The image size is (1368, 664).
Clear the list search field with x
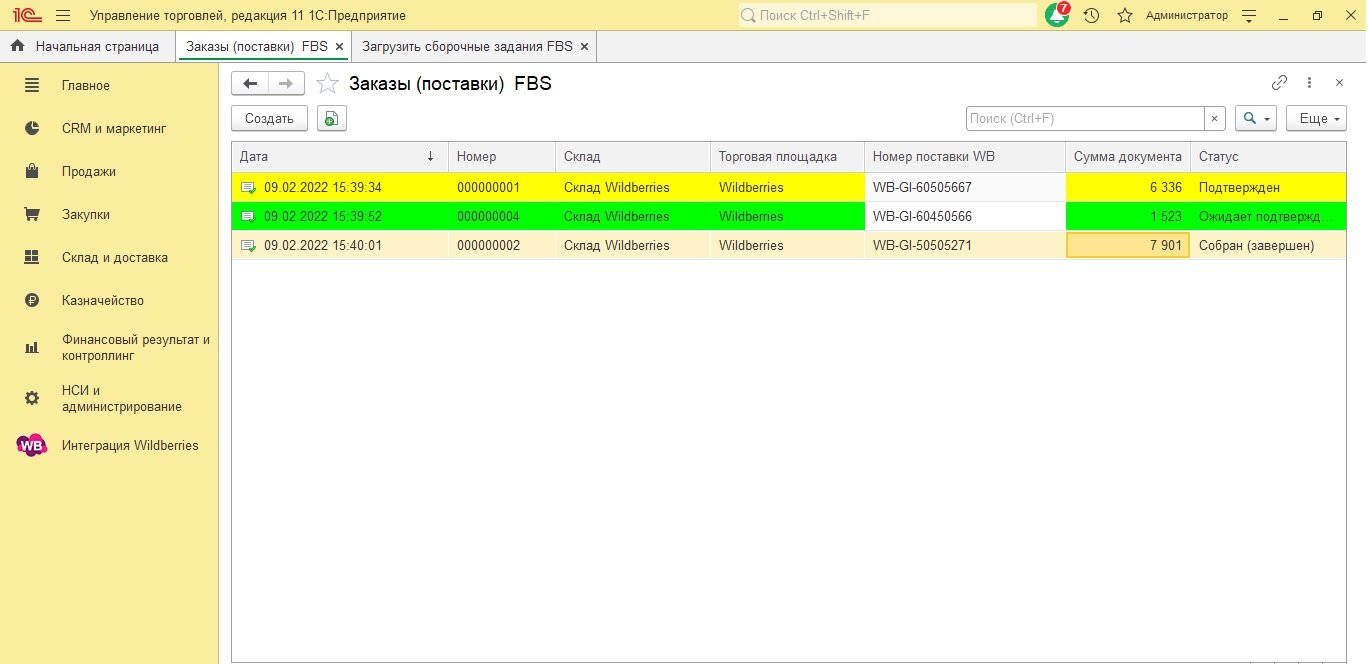1214,118
